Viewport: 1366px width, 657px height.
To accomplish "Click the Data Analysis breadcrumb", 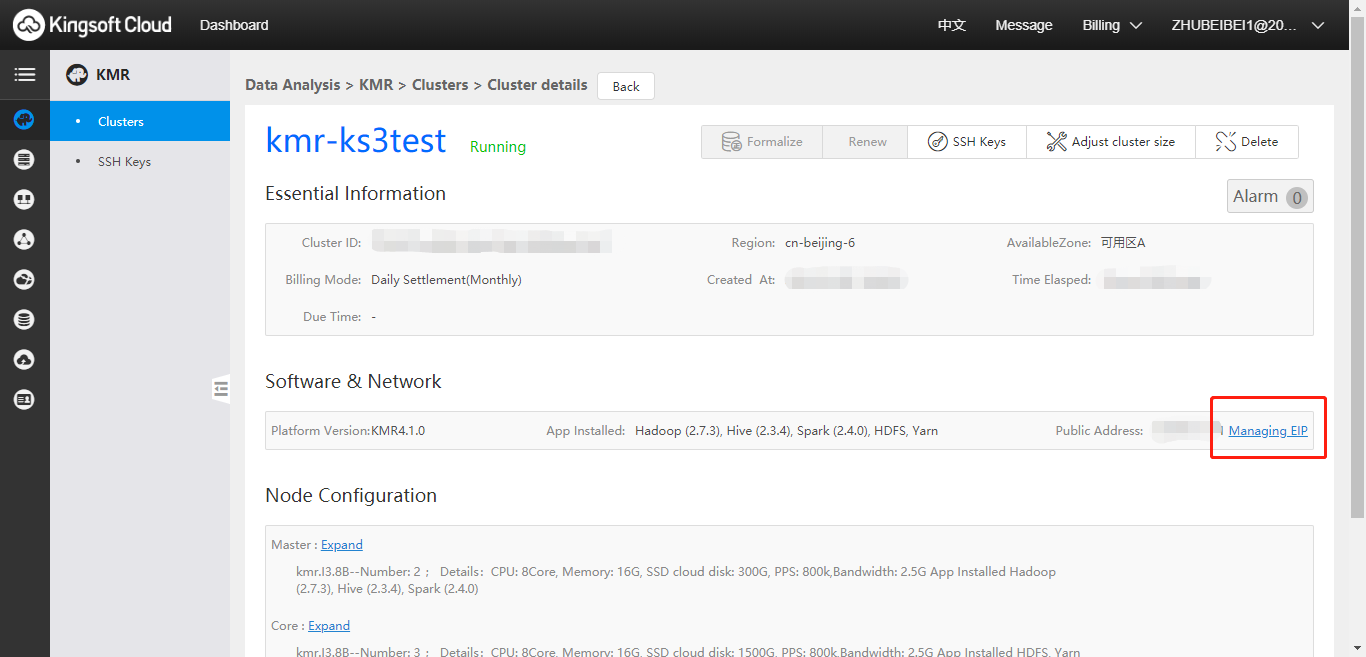I will (x=293, y=85).
